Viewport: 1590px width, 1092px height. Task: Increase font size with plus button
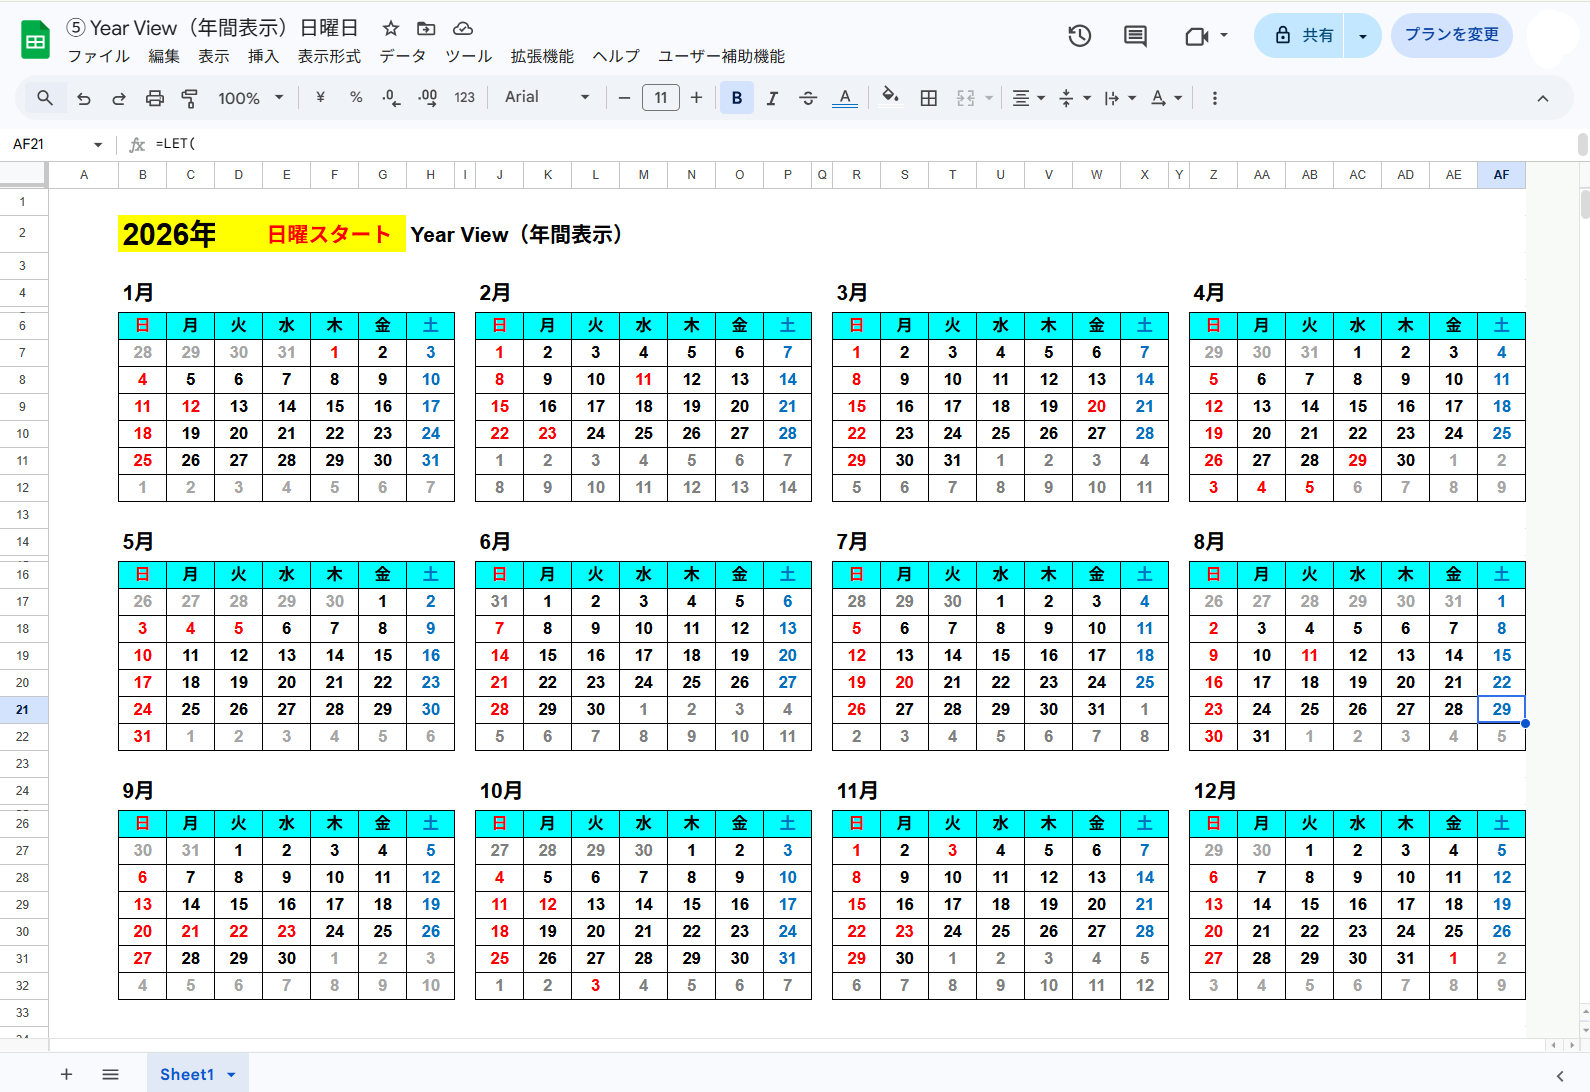point(696,97)
